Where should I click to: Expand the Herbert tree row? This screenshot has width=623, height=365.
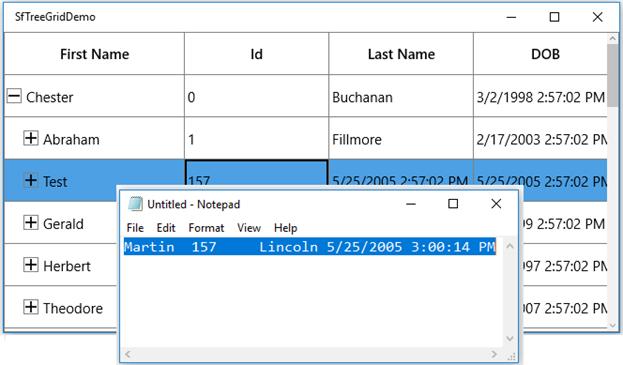(31, 265)
